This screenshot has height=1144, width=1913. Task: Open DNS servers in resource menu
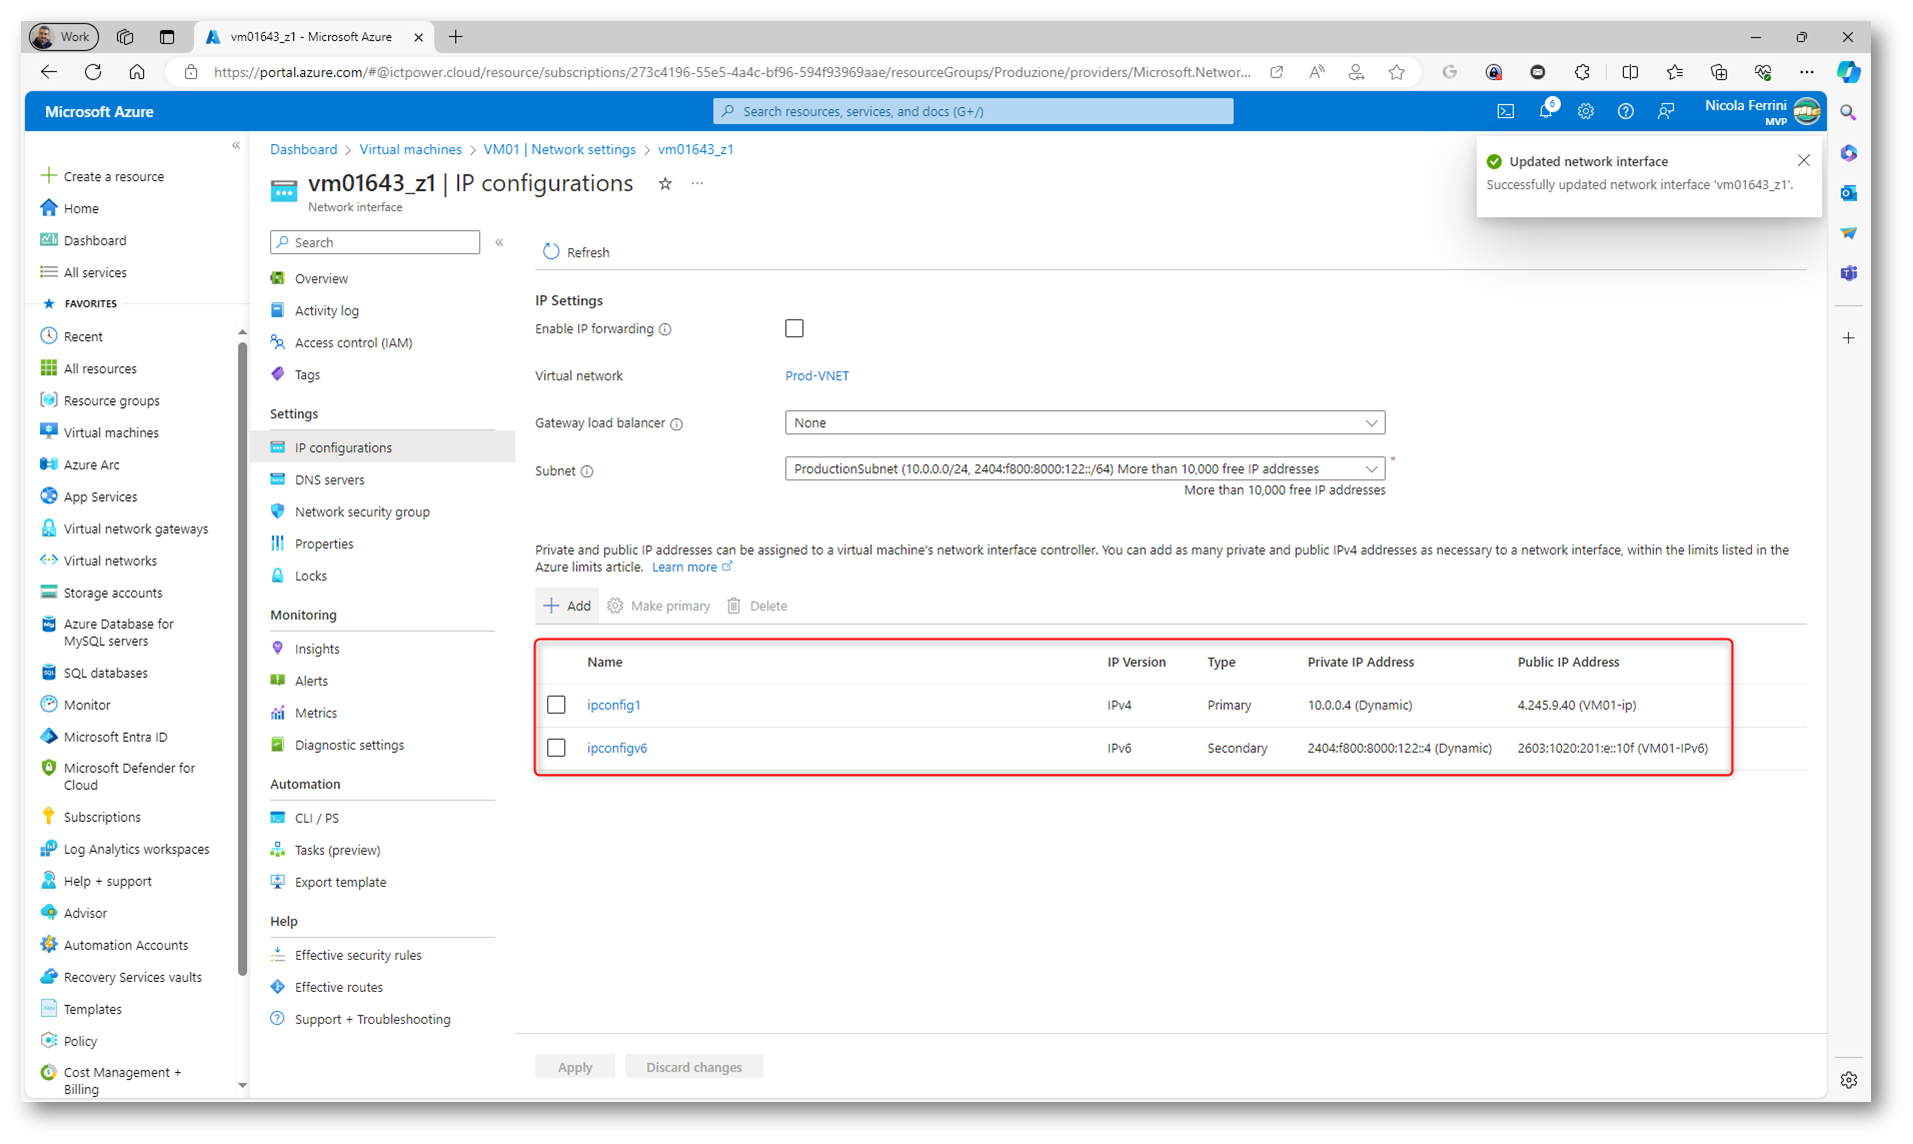click(x=329, y=480)
